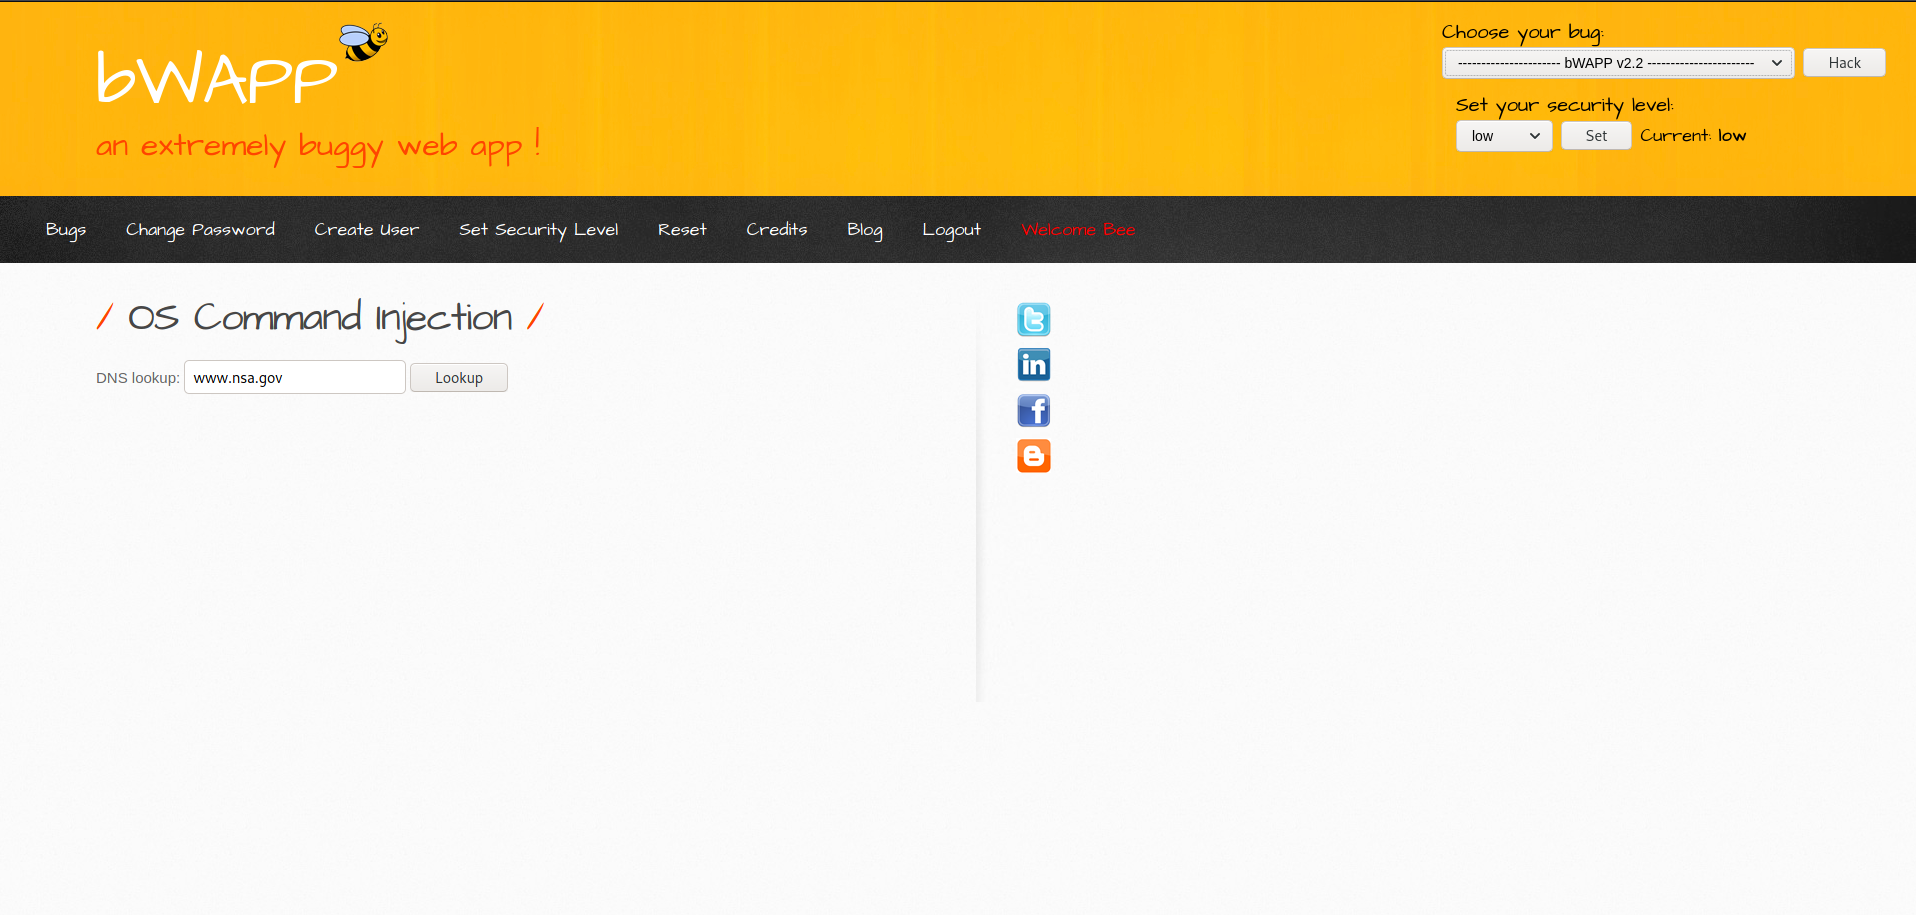Open the LinkedIn social icon
The image size is (1916, 915).
click(x=1033, y=365)
